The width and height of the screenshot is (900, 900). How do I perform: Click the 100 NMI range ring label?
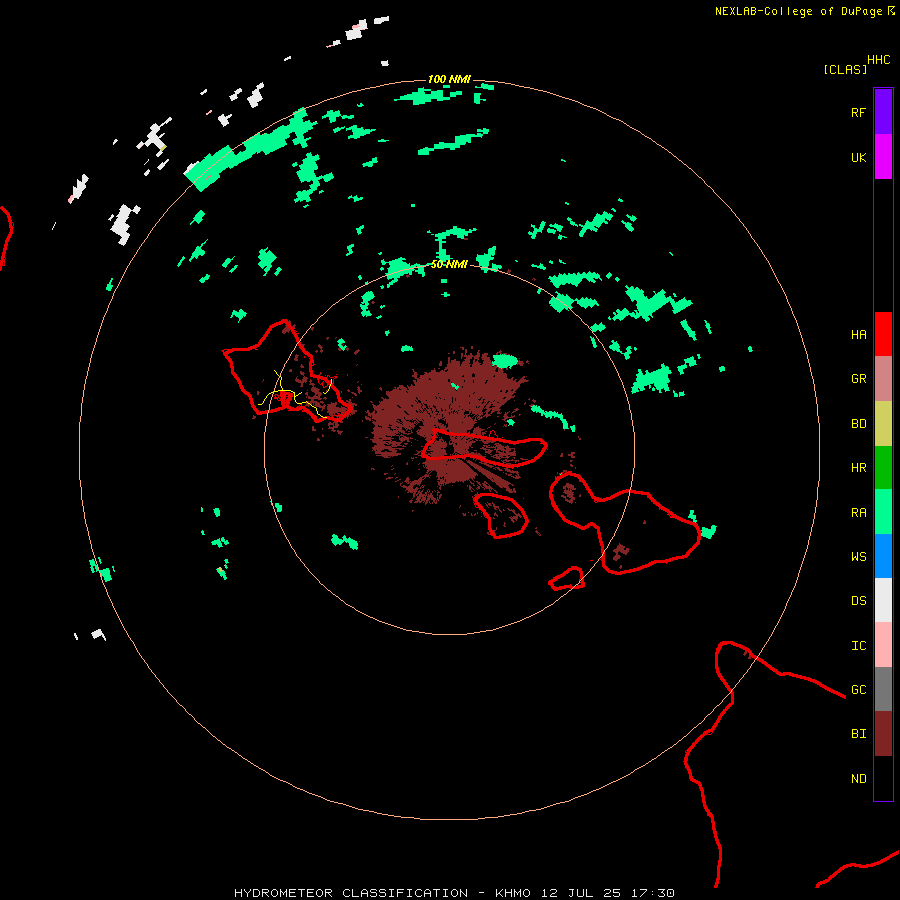pos(449,79)
